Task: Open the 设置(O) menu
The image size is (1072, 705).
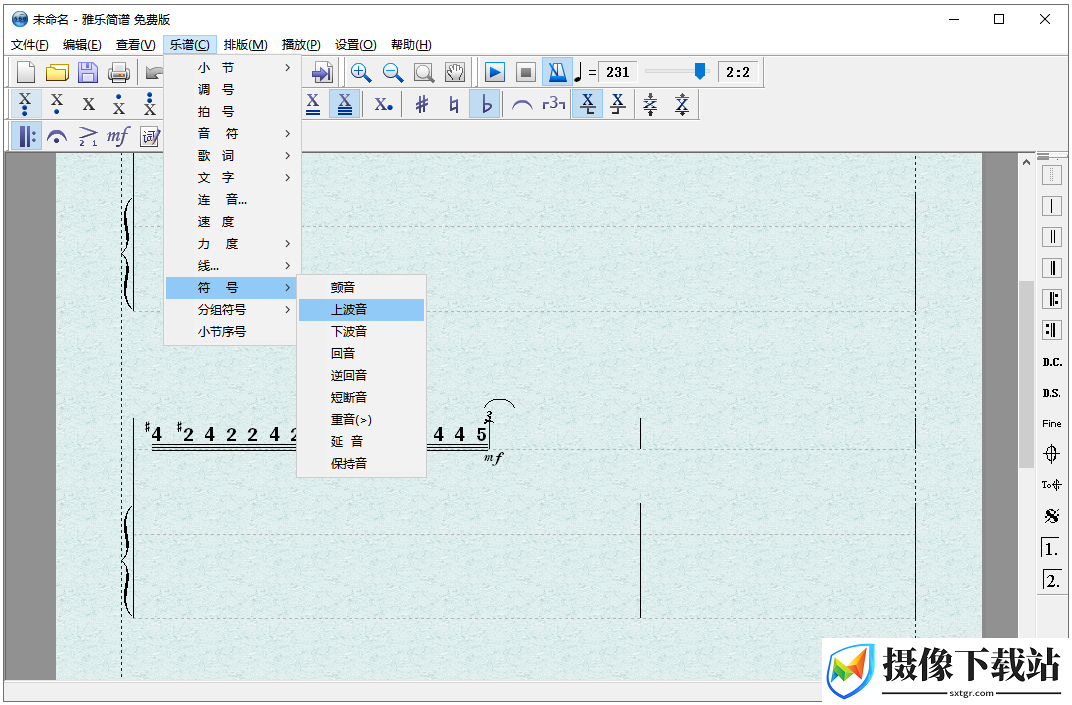Action: 356,44
